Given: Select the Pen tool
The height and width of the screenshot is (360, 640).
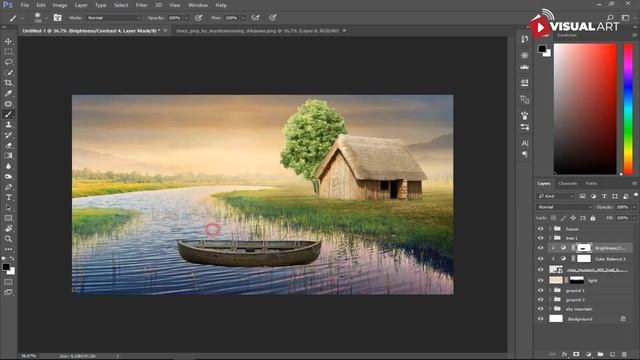Looking at the screenshot, I should [x=8, y=187].
